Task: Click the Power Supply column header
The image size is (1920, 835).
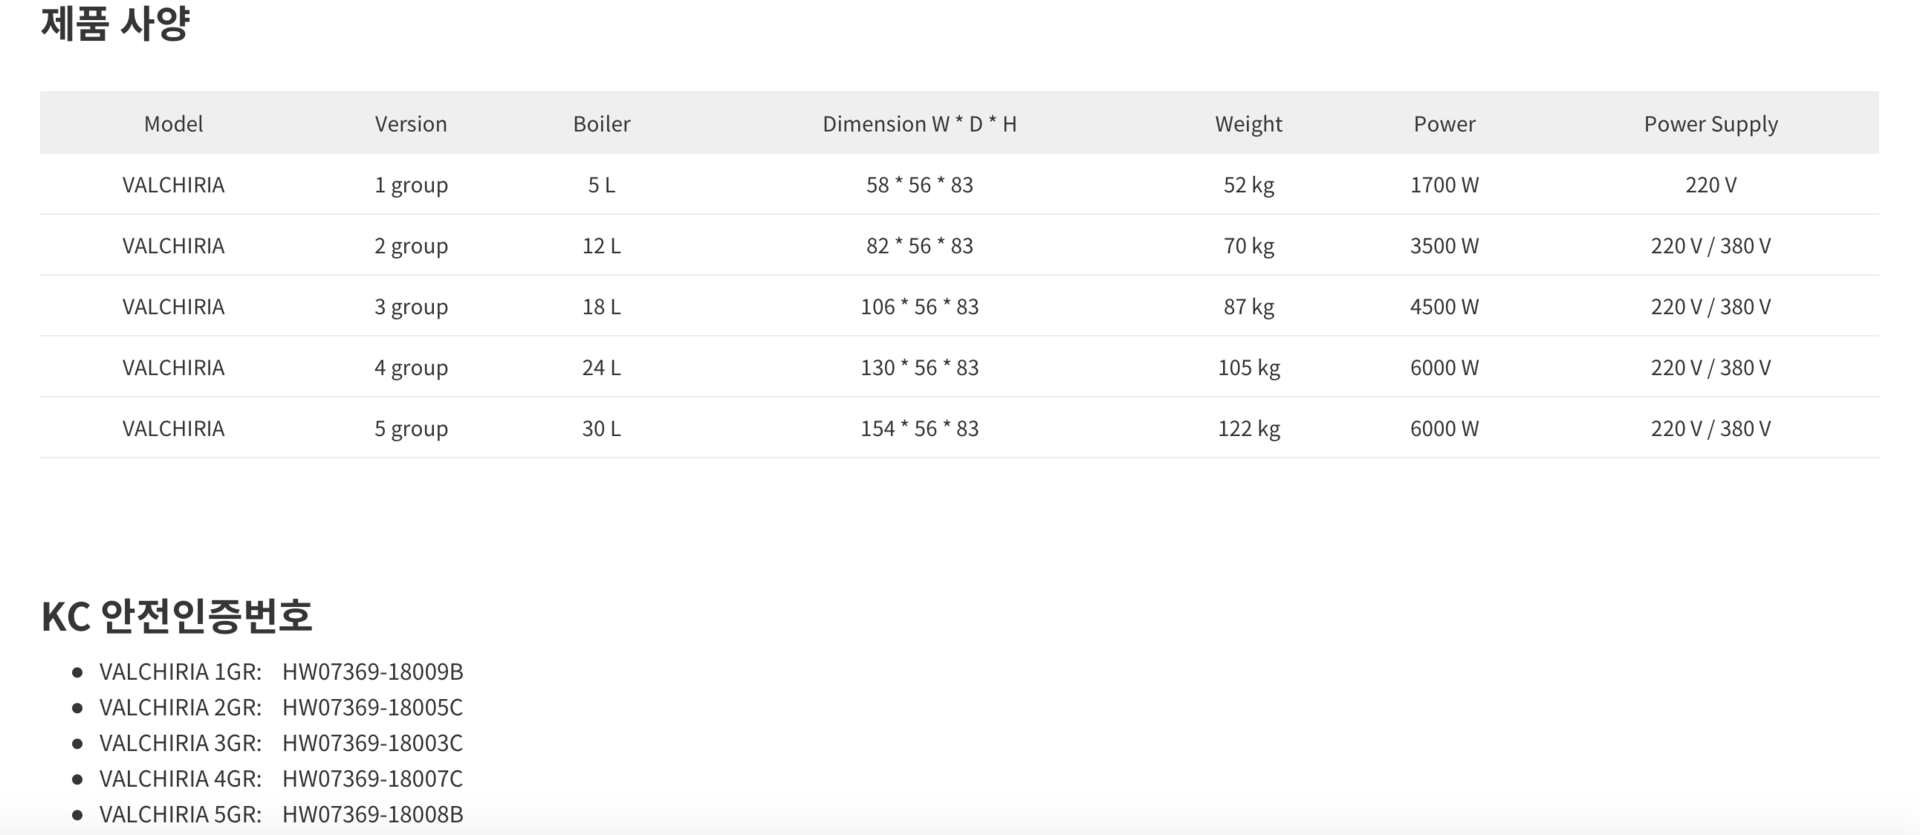Action: pyautogui.click(x=1710, y=124)
